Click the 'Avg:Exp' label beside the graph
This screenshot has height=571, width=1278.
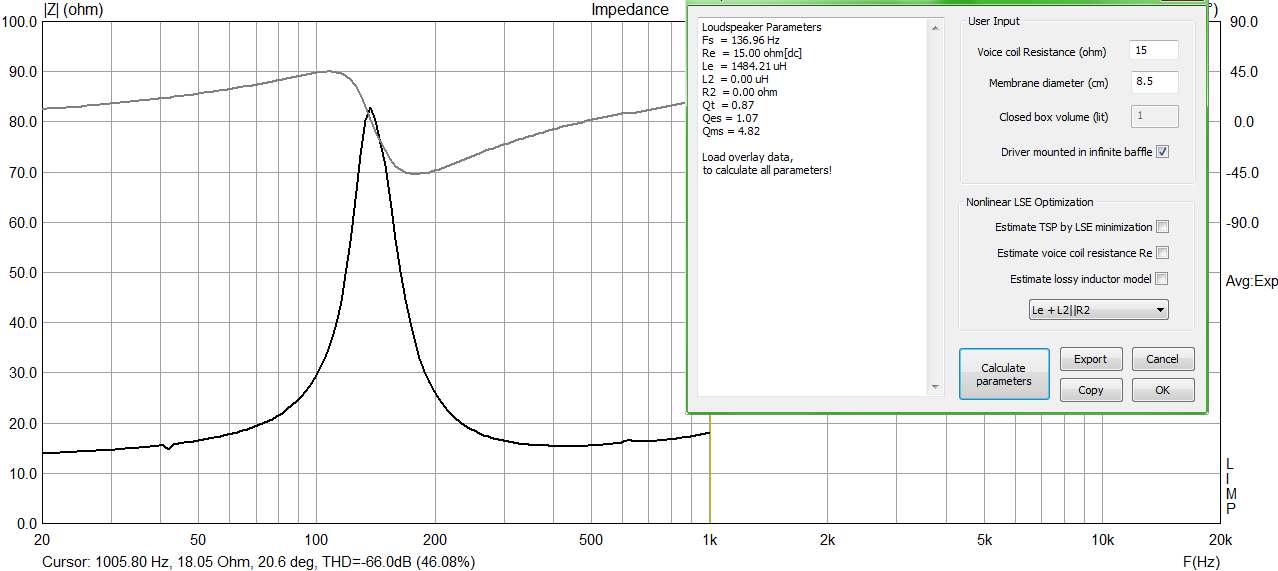coord(1251,282)
